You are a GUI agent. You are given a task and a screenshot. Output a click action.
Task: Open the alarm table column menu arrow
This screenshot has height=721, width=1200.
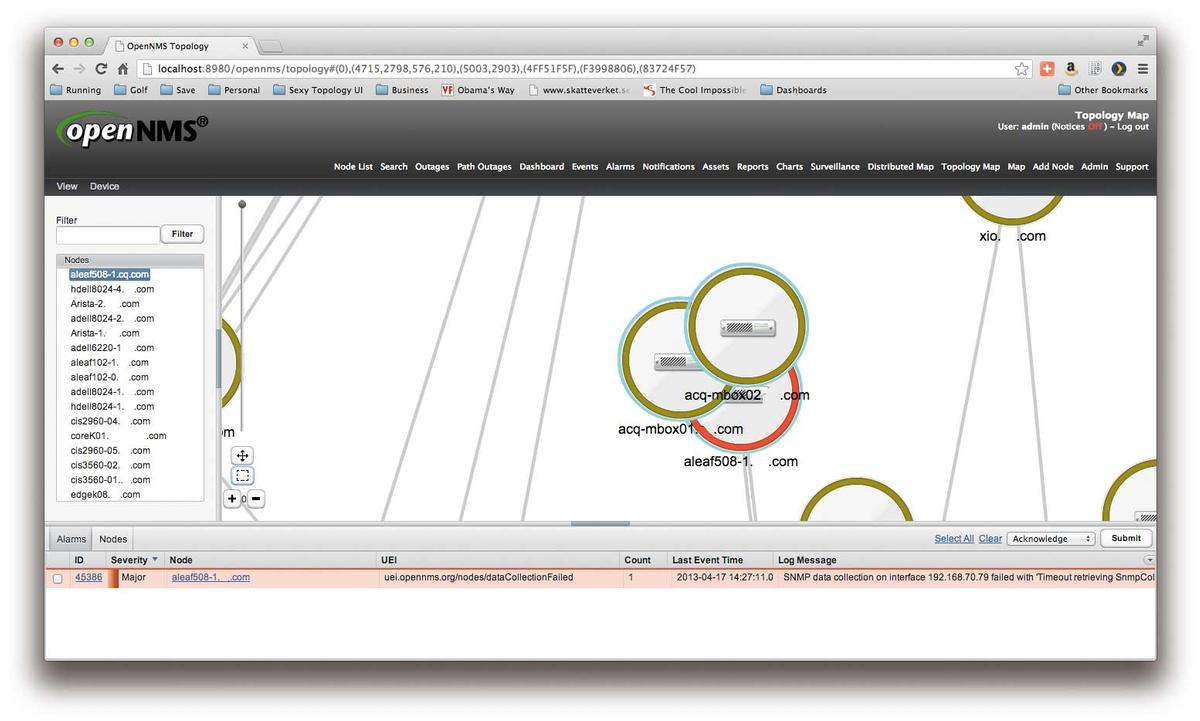tap(1149, 560)
